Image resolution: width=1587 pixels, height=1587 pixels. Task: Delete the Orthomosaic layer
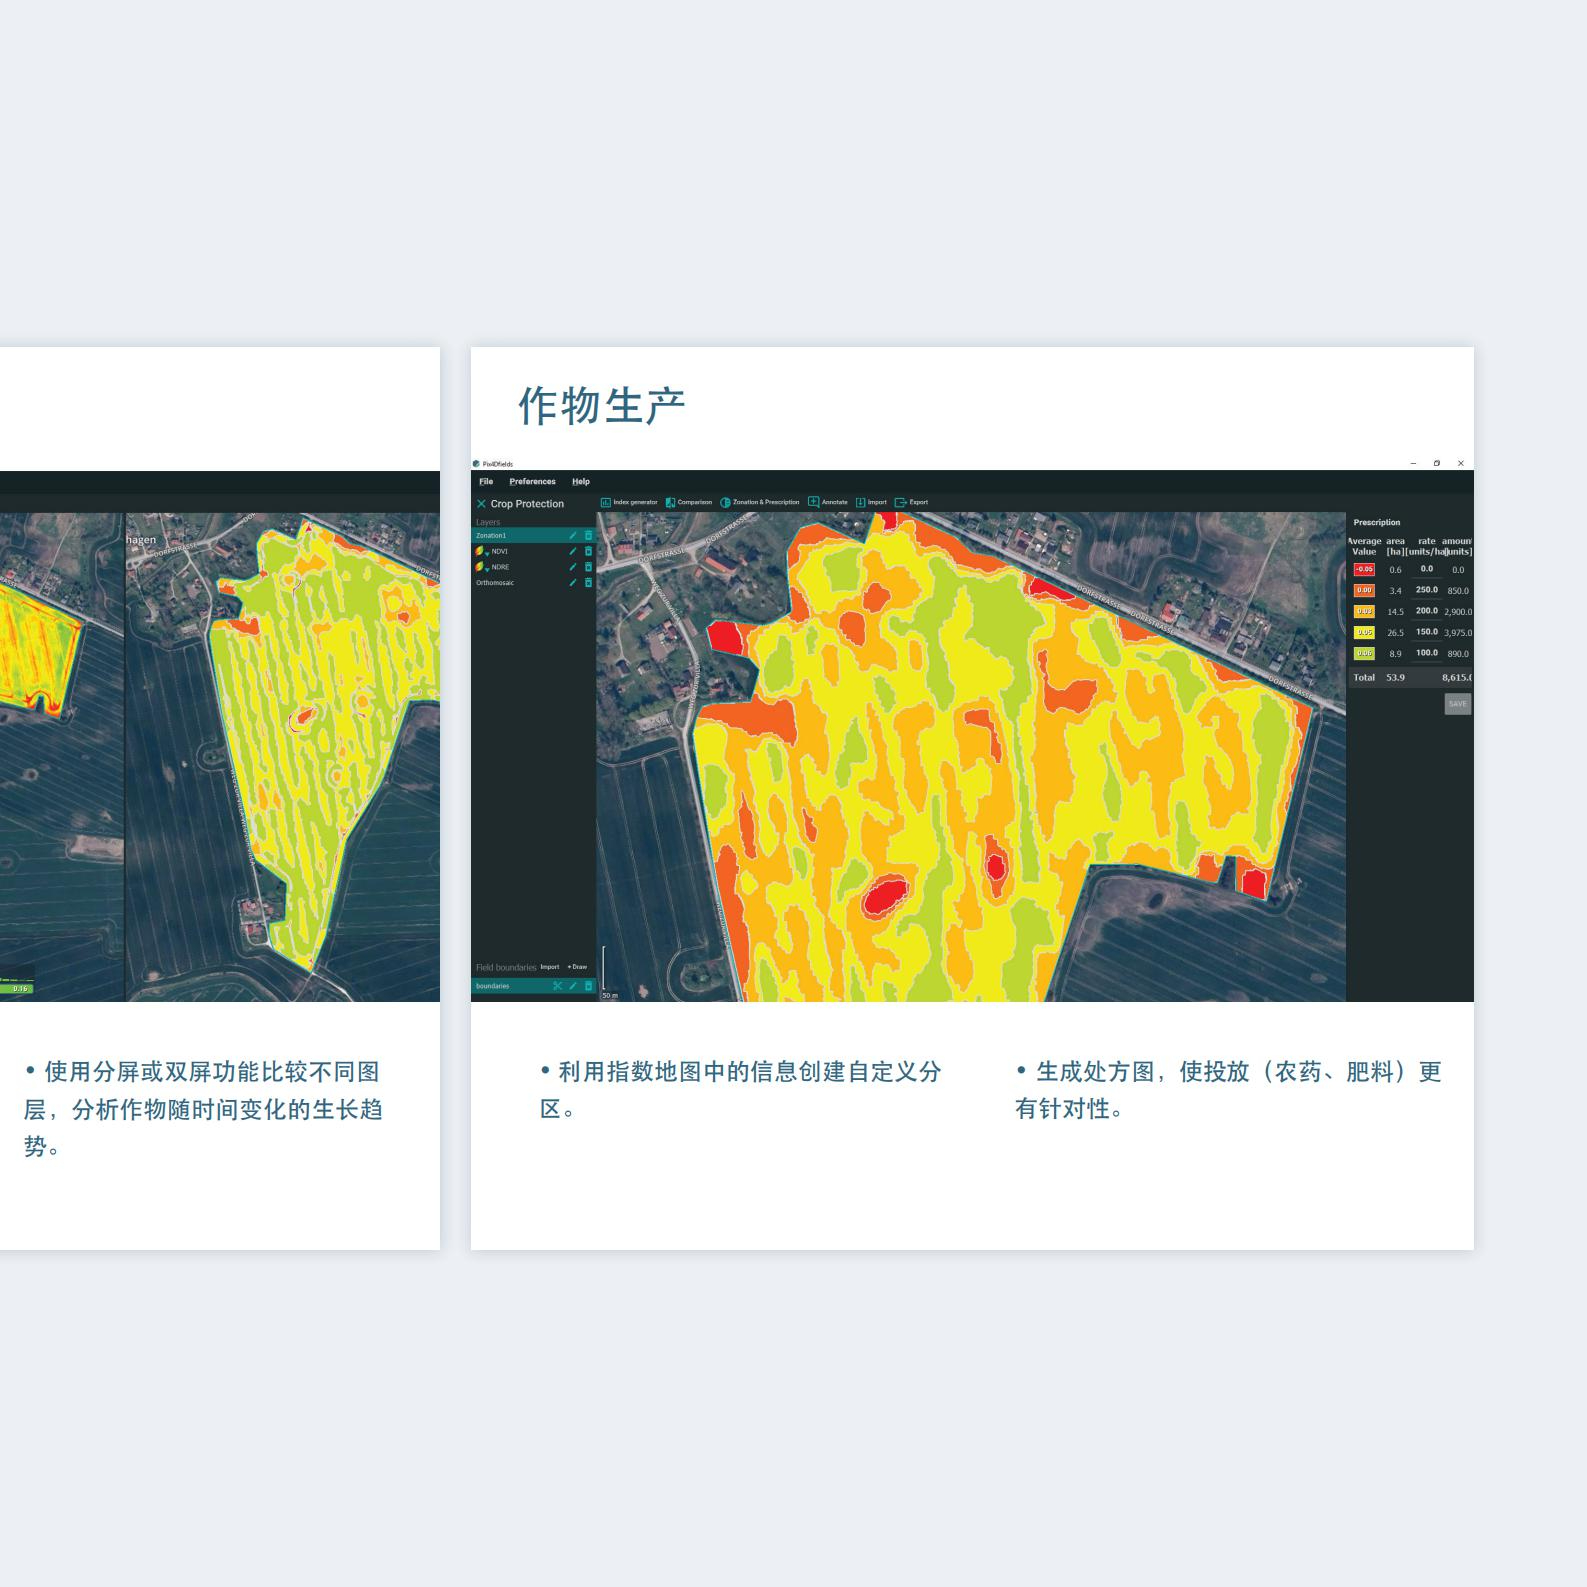(x=588, y=583)
